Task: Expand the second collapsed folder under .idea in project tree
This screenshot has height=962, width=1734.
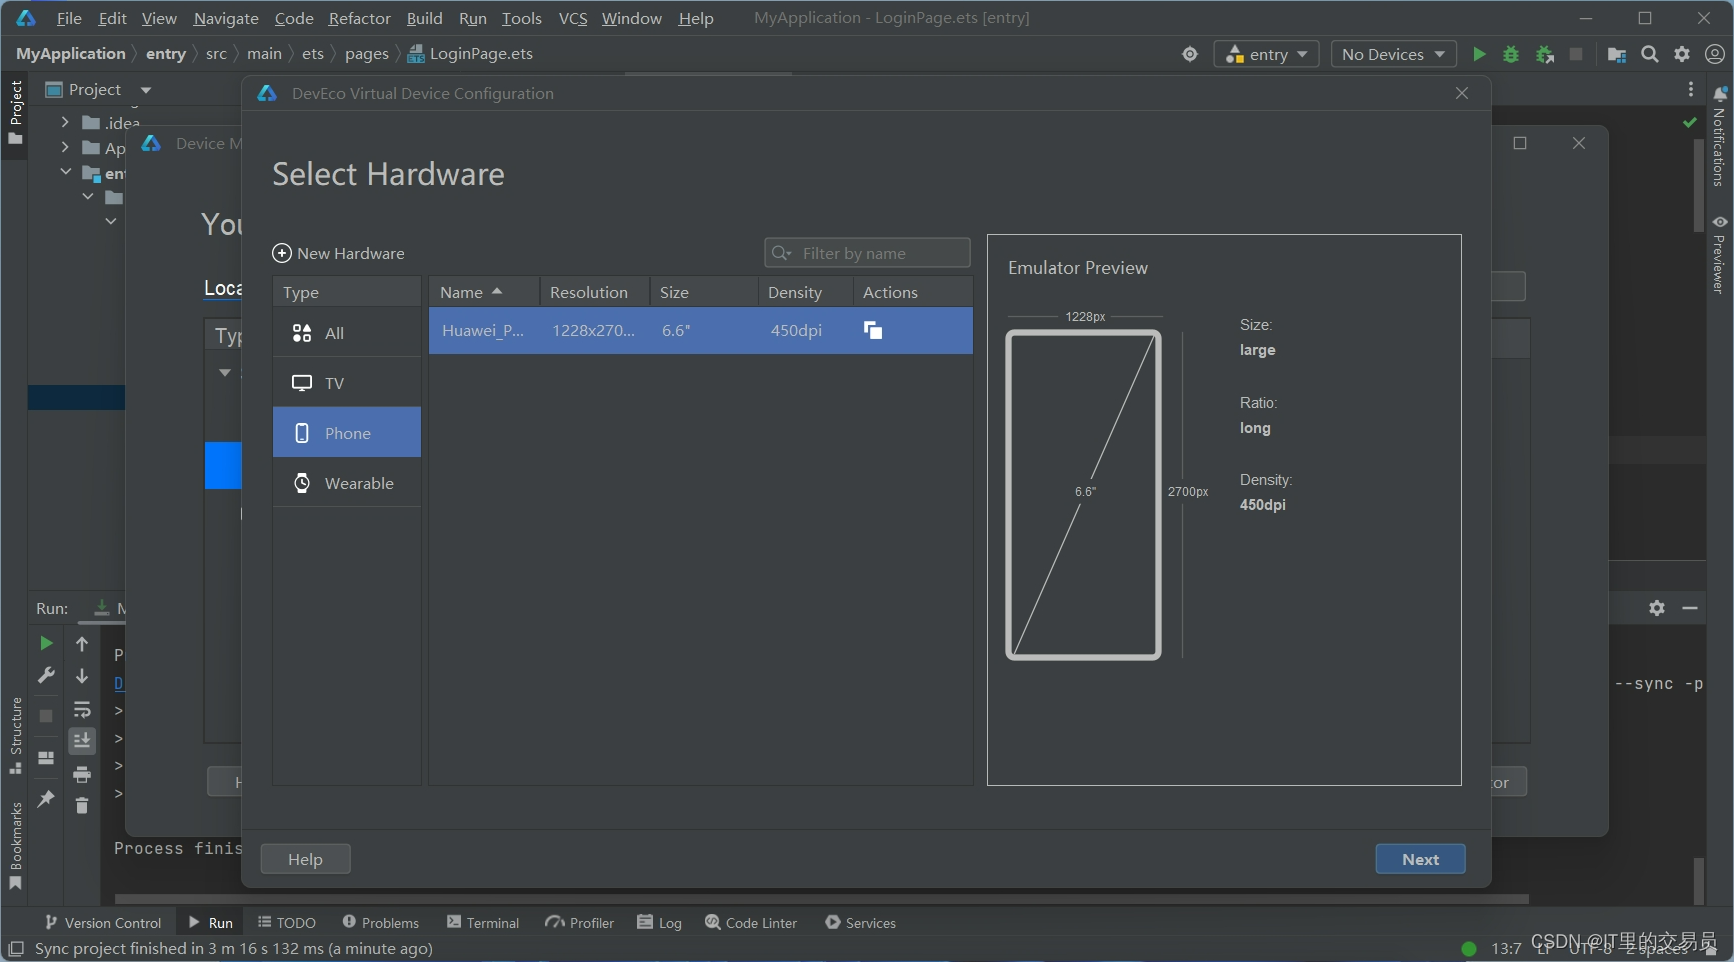Action: (x=65, y=147)
